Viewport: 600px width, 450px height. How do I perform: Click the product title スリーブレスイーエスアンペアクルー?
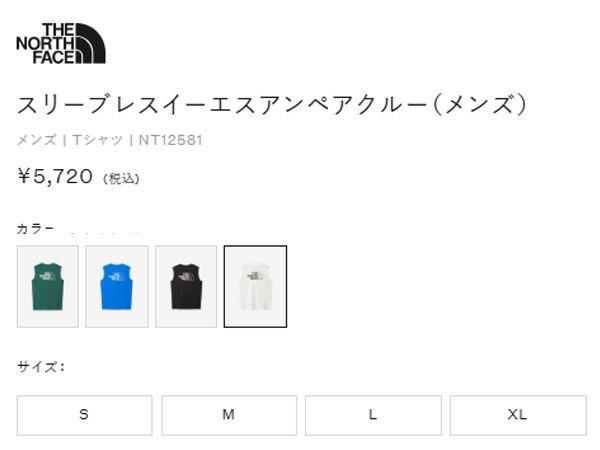[x=222, y=104]
